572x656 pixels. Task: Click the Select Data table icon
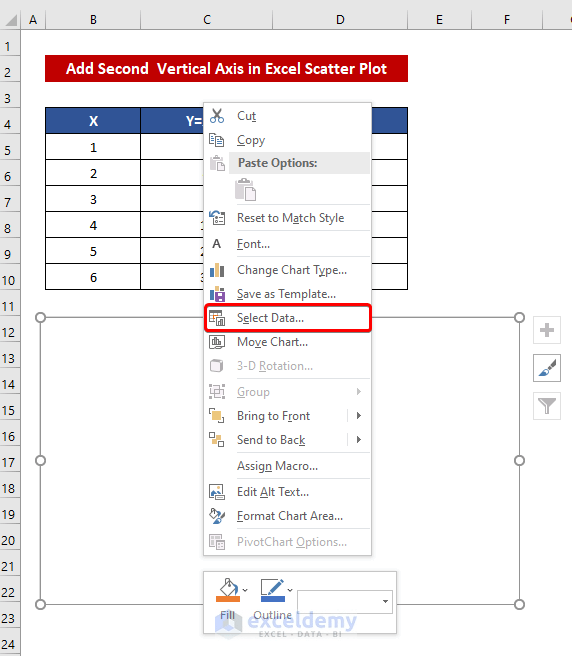[217, 318]
